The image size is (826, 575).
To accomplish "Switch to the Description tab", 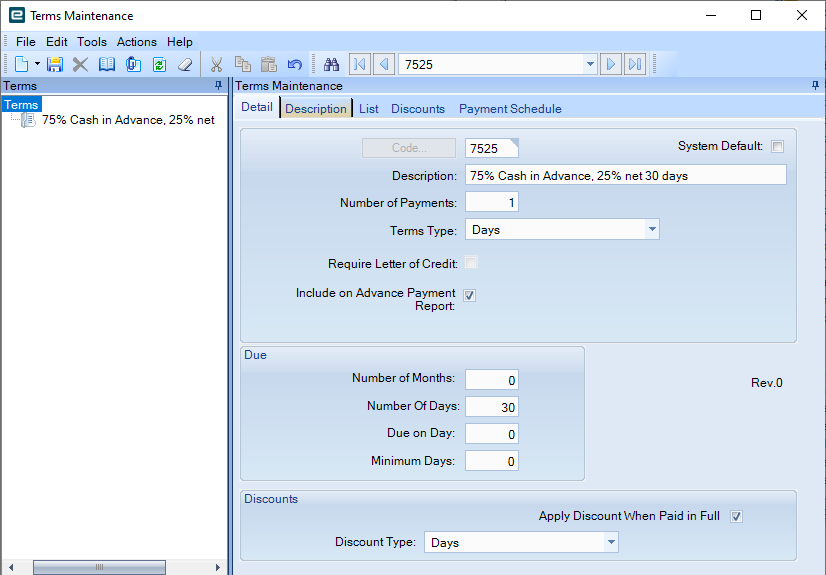I will point(316,108).
